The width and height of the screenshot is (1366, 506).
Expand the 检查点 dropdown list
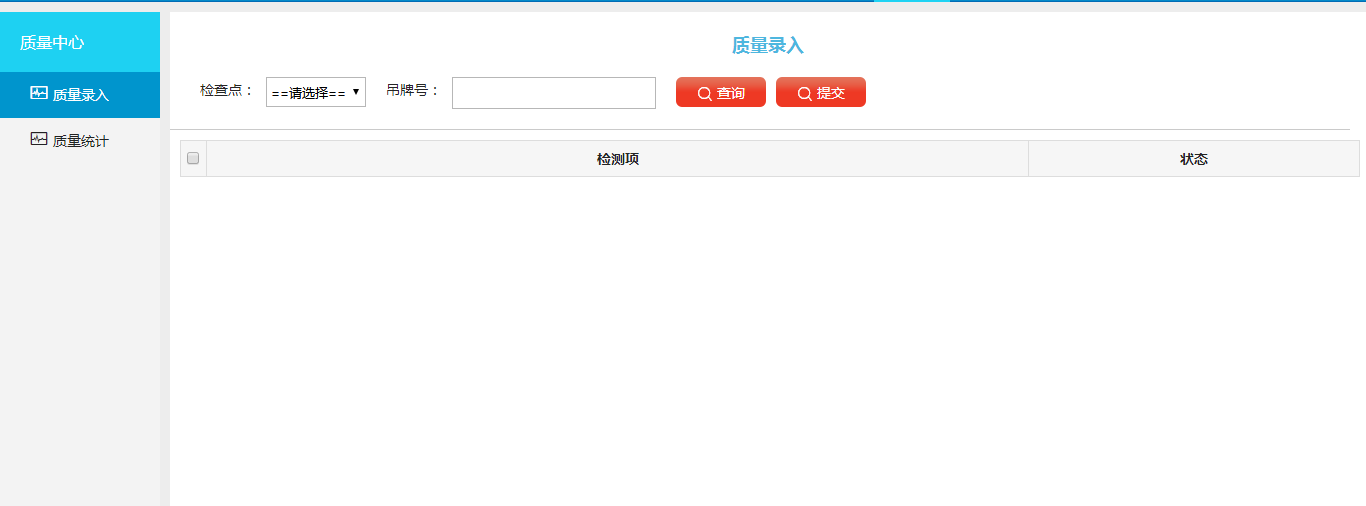pos(316,92)
